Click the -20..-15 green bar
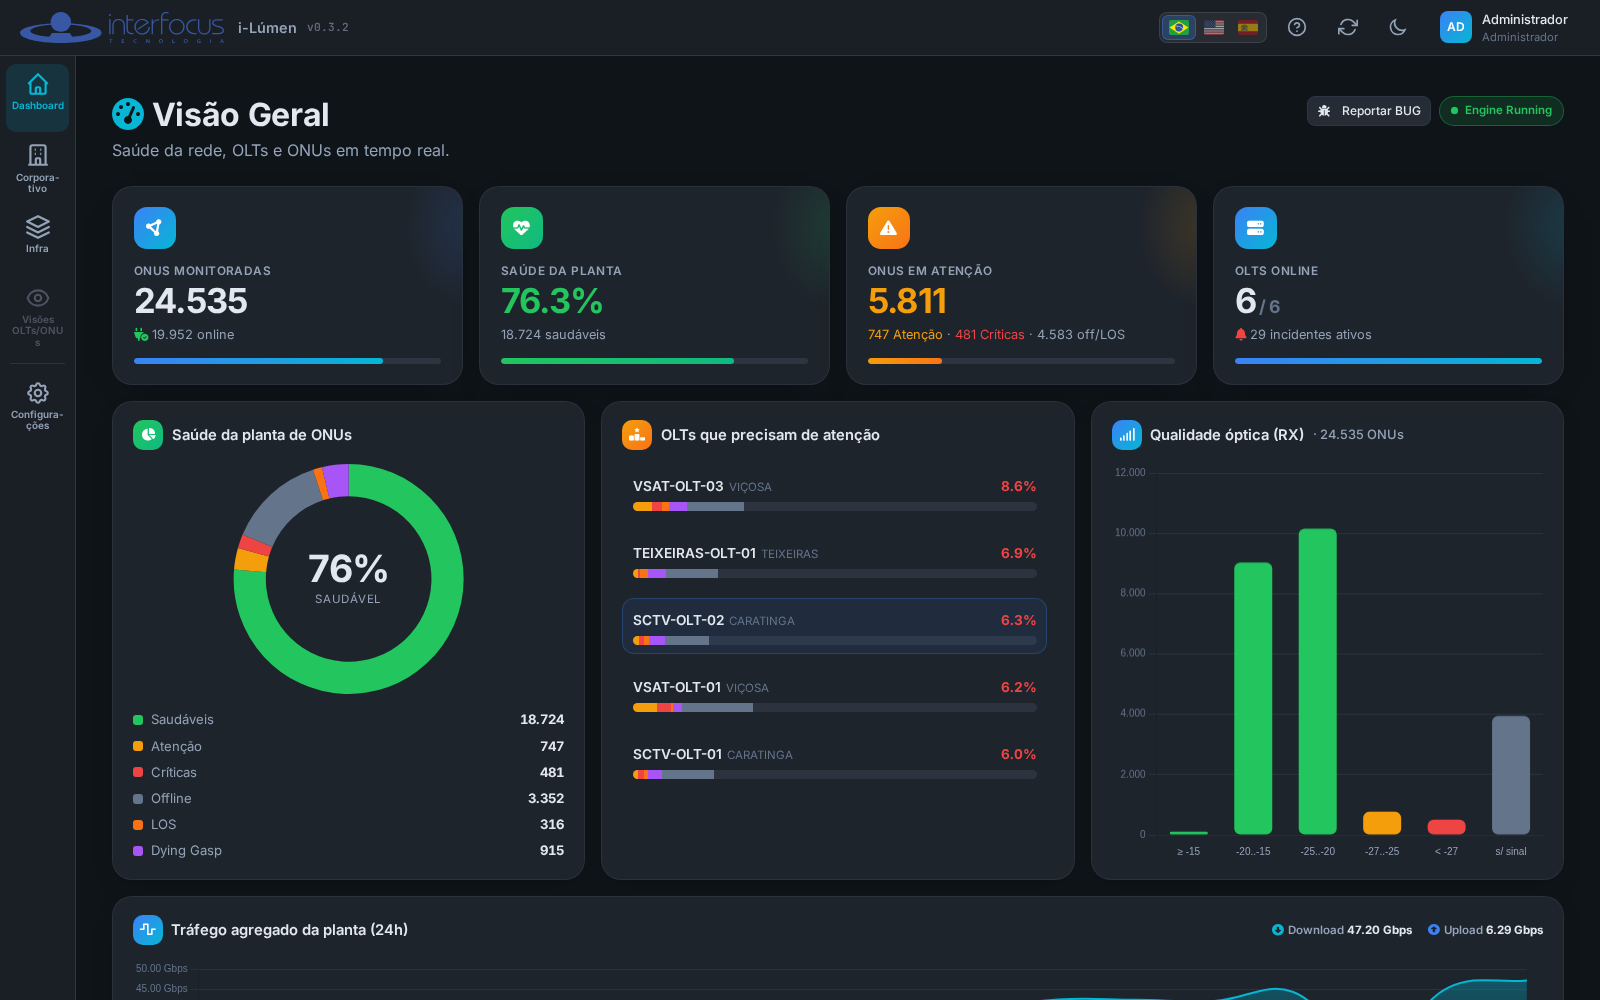Viewport: 1600px width, 1000px height. point(1253,698)
